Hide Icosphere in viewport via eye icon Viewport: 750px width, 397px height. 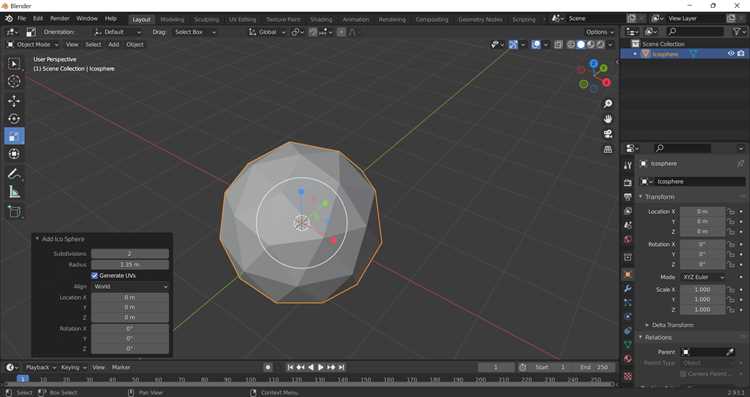pos(731,54)
